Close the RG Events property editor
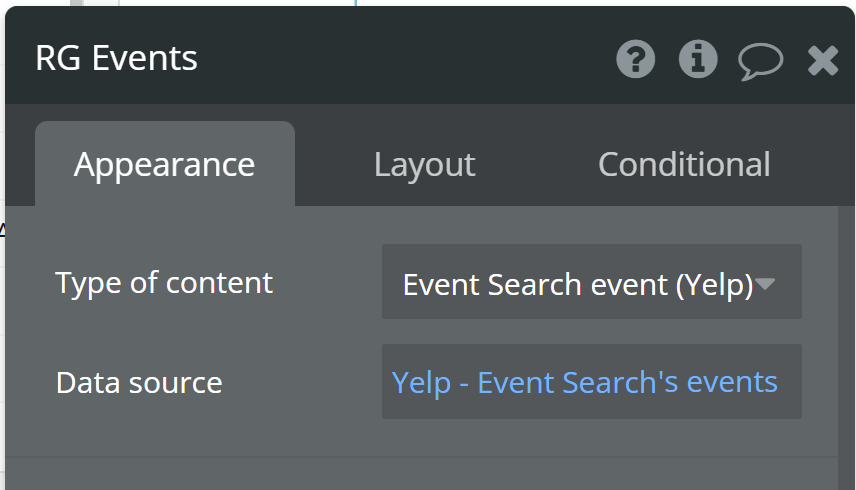856x490 pixels. pyautogui.click(x=823, y=61)
